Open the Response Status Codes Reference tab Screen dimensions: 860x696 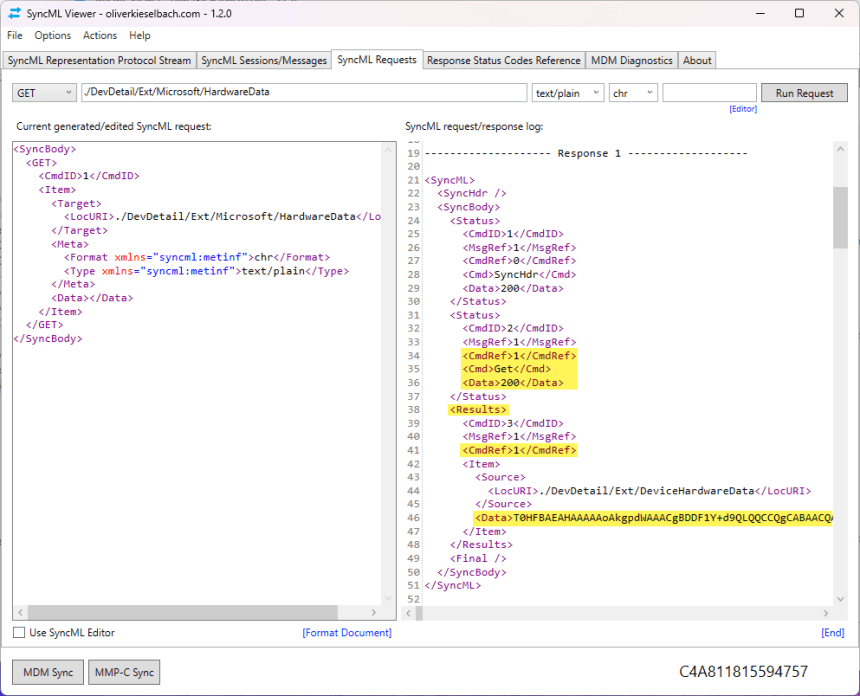point(504,60)
